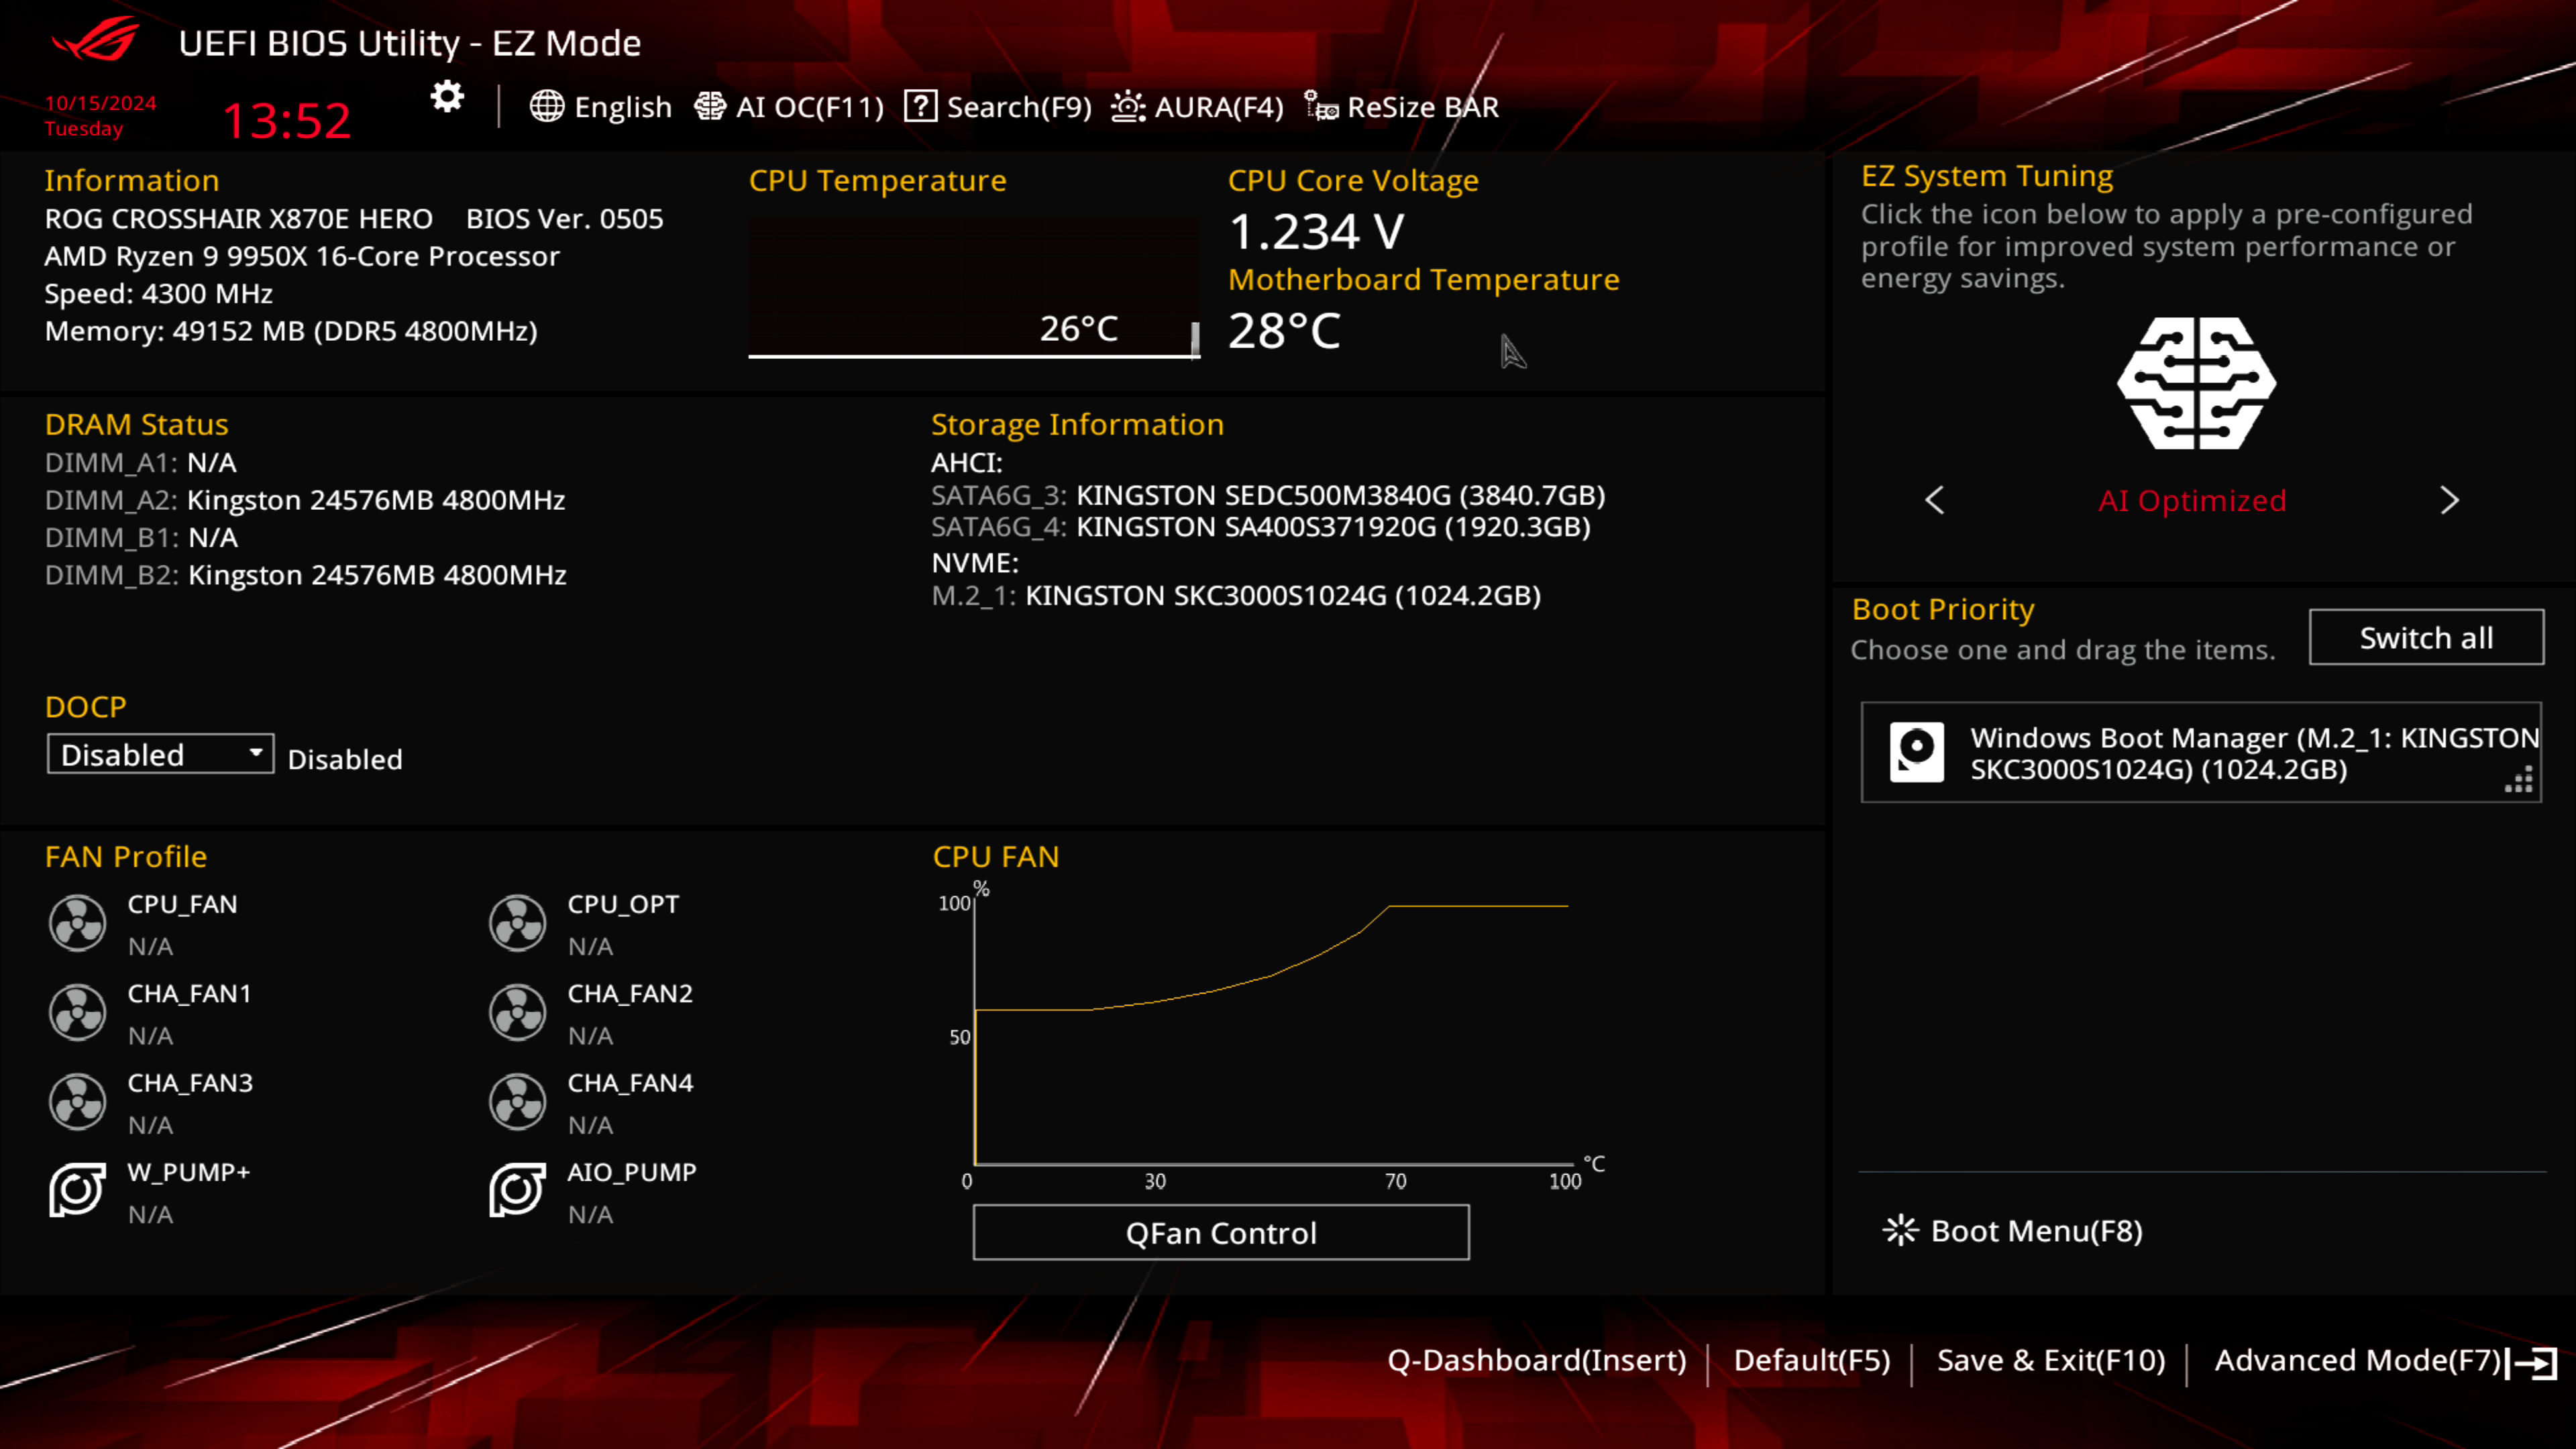The width and height of the screenshot is (2576, 1449).
Task: Click the QFan Control button
Action: [x=1220, y=1232]
